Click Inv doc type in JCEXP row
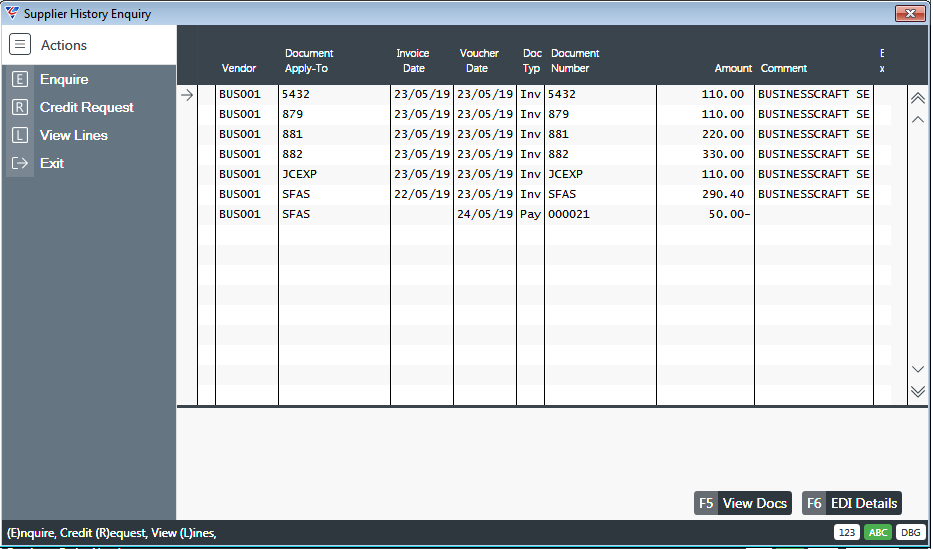Viewport: 933px width, 549px height. (x=530, y=174)
